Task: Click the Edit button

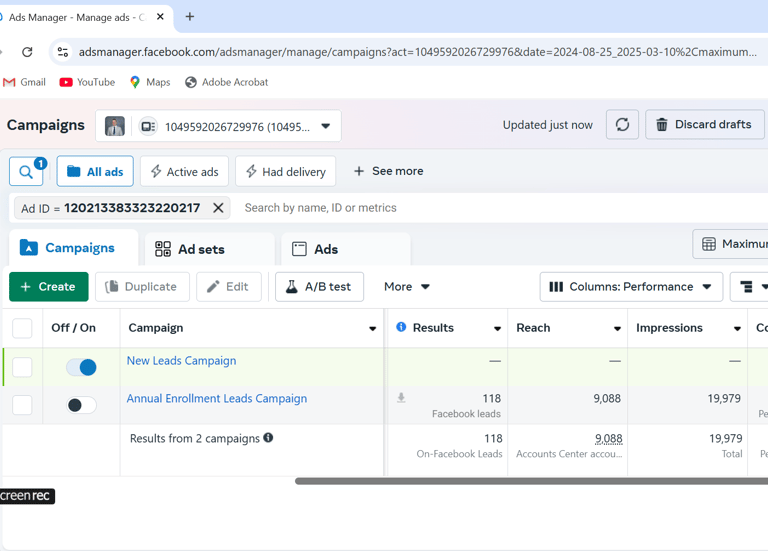Action: click(x=229, y=287)
